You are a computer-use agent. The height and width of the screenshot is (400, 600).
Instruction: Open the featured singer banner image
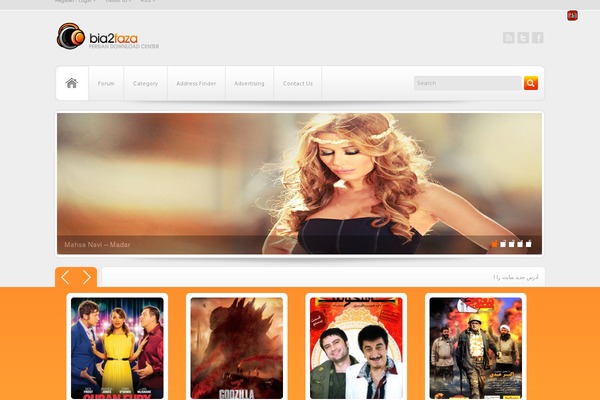coord(300,183)
